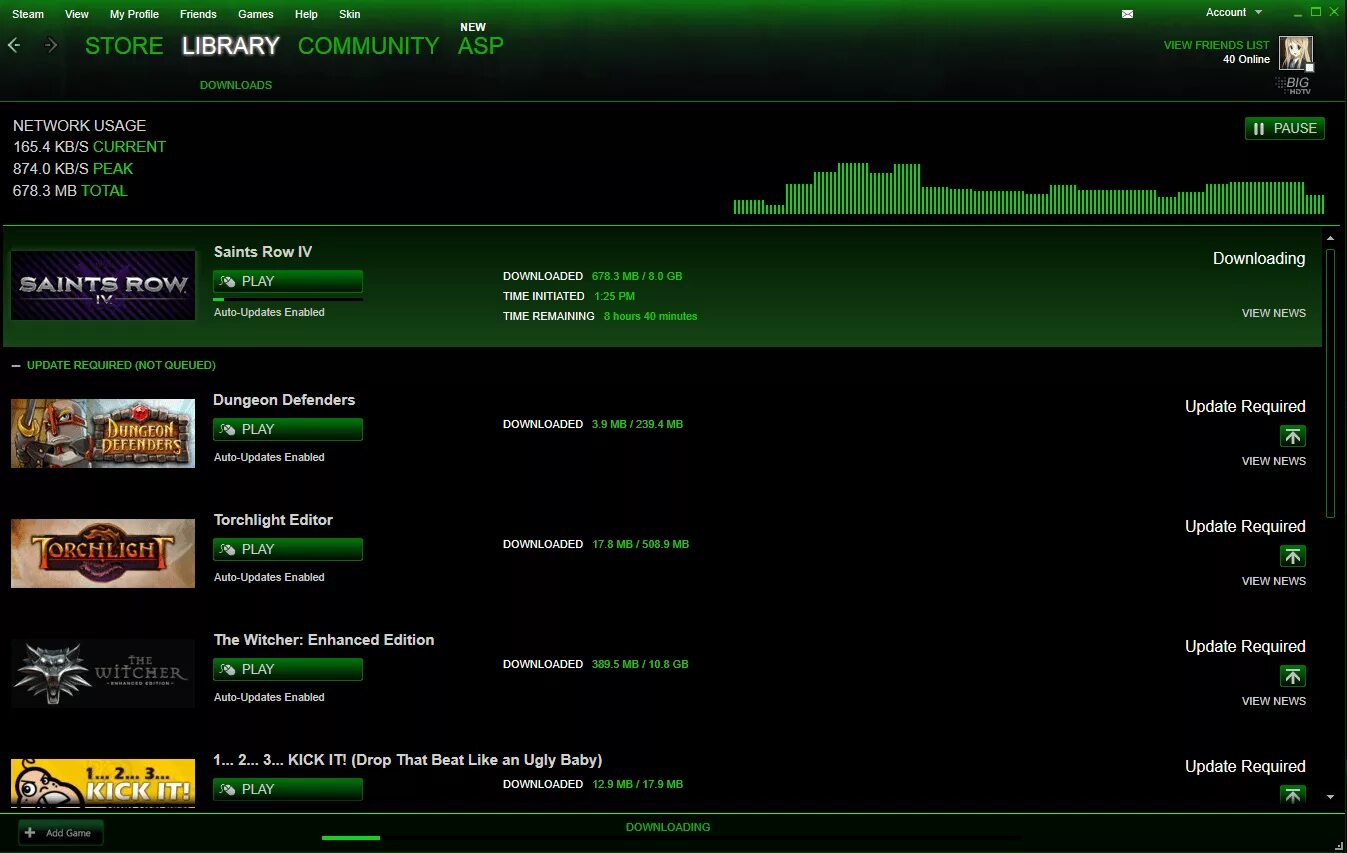This screenshot has width=1347, height=853.
Task: Open the Dungeon Defenders thumbnail
Action: (x=103, y=434)
